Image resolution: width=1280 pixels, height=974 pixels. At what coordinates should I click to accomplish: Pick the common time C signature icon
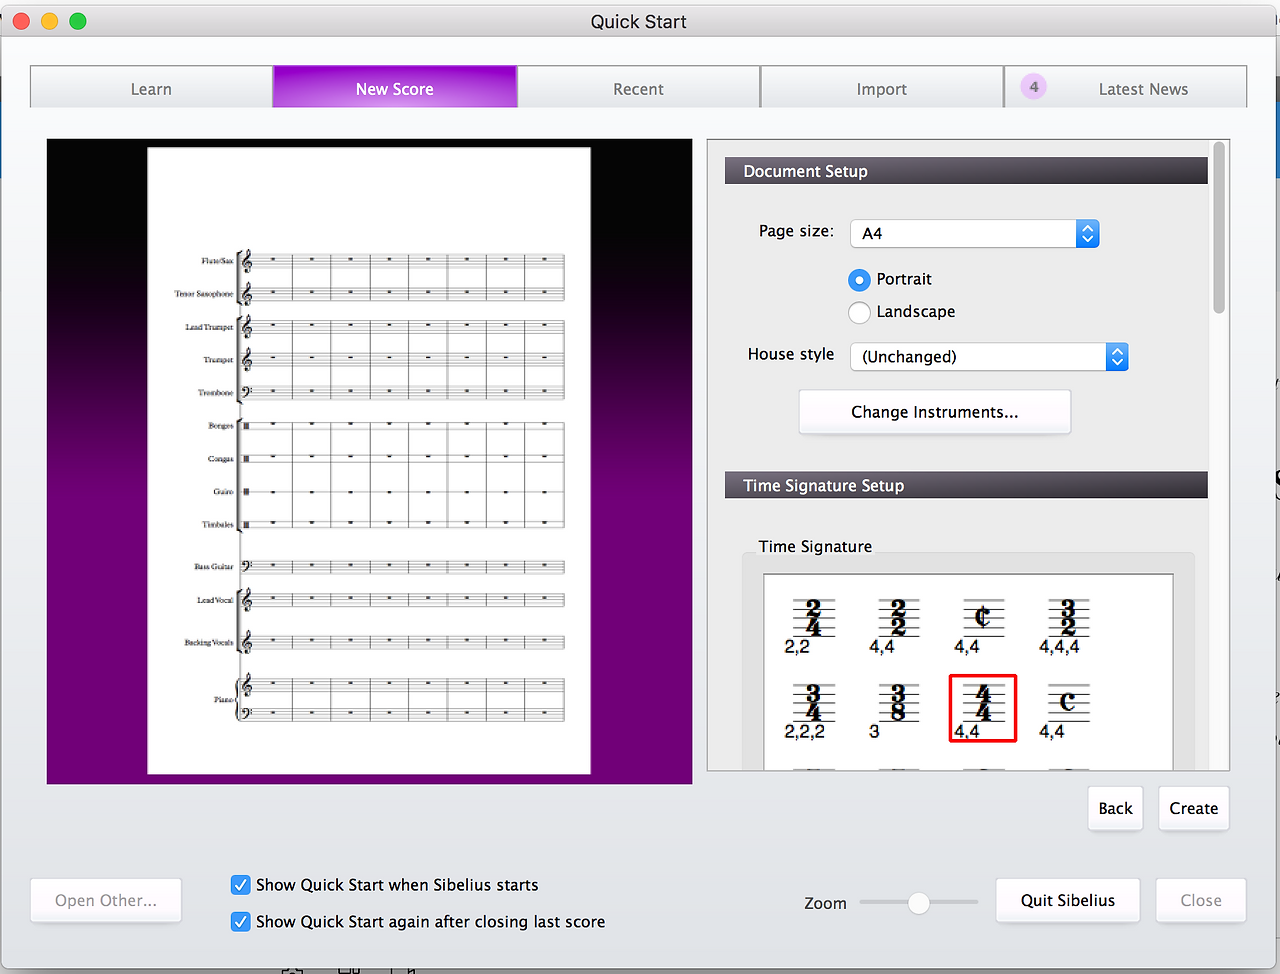[x=1067, y=710]
